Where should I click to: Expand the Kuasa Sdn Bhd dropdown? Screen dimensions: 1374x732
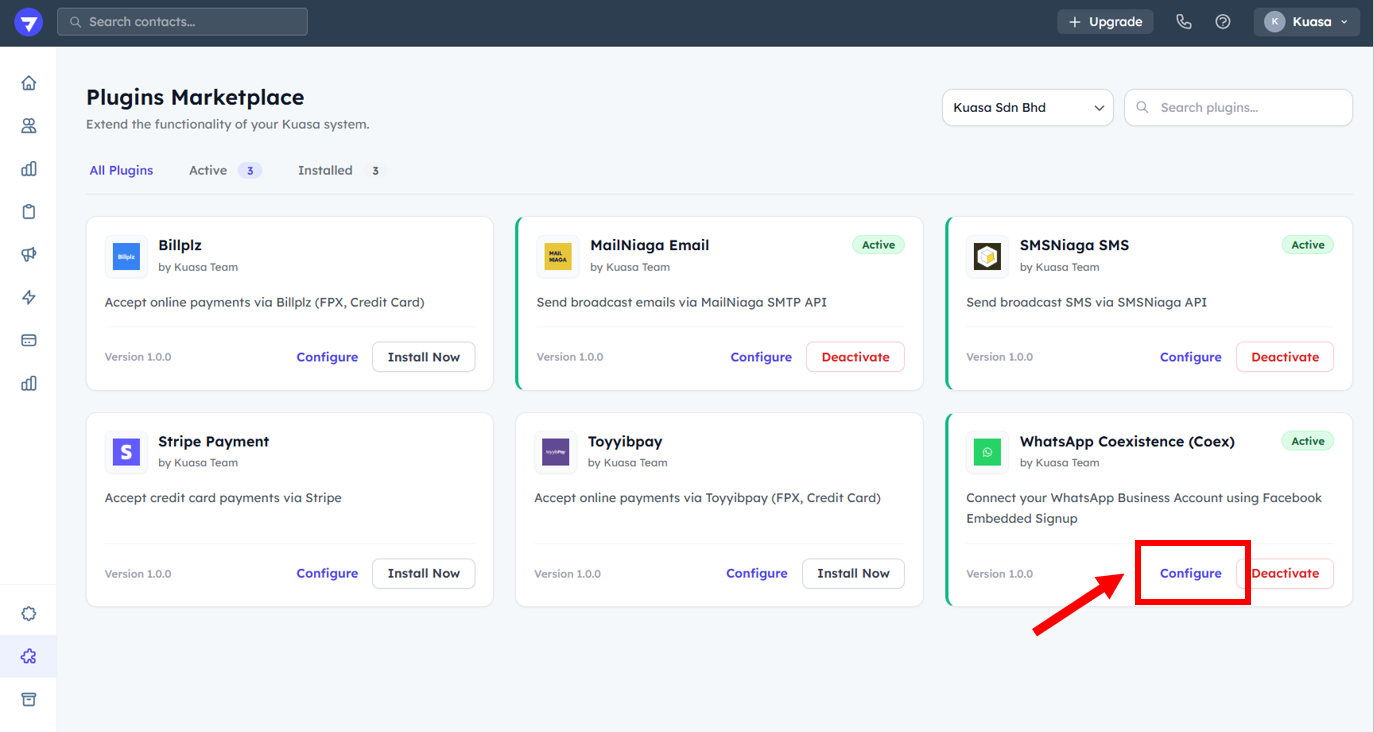click(1027, 108)
